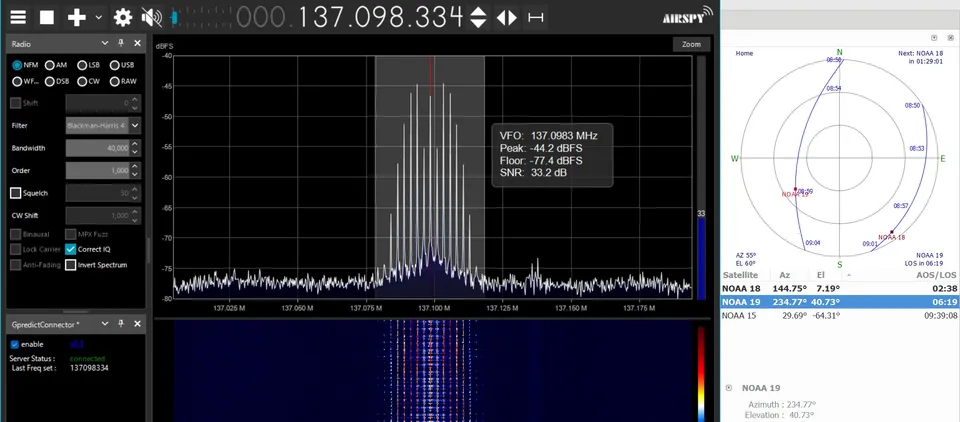Open the hamburger main menu
960x422 pixels.
18,17
